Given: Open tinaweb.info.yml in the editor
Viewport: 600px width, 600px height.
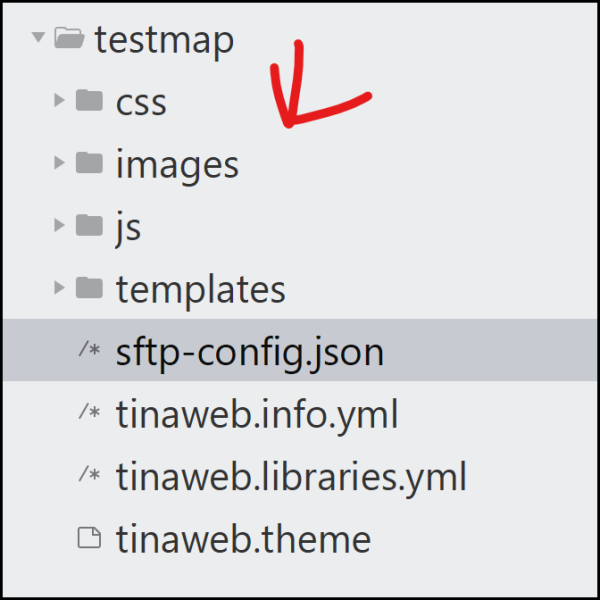Looking at the screenshot, I should [x=256, y=413].
